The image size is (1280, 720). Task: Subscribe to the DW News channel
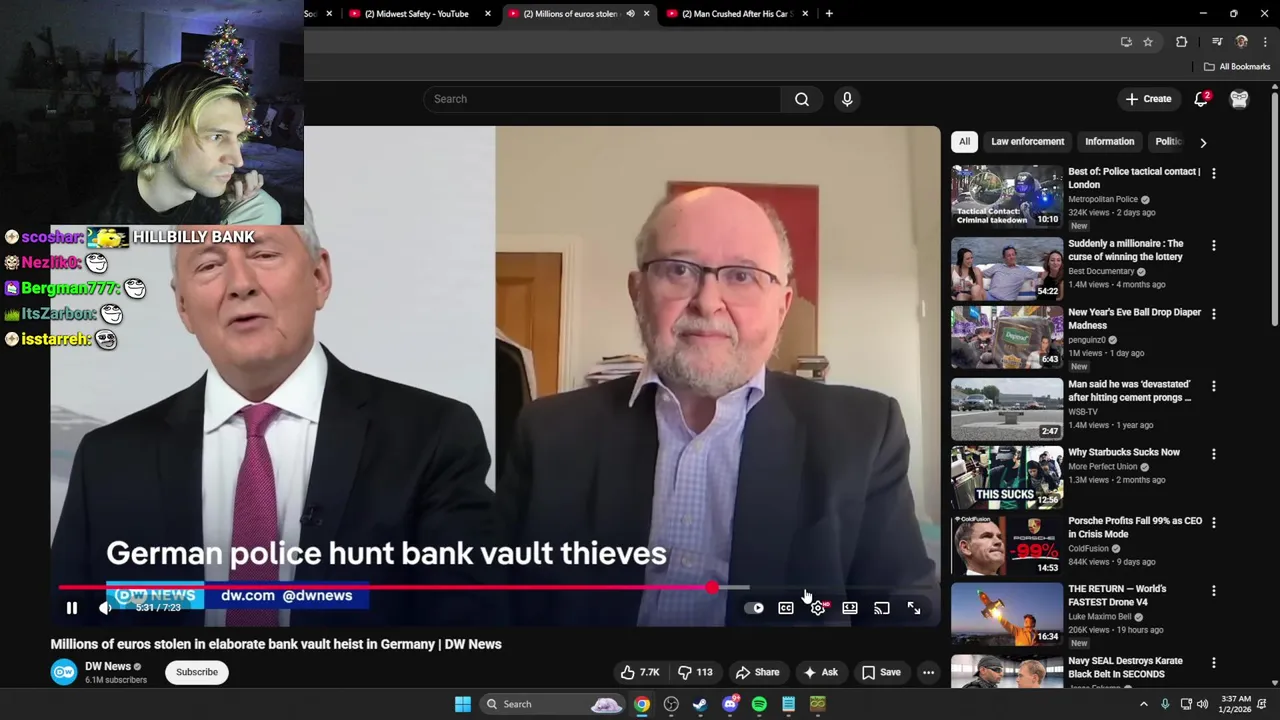point(197,672)
